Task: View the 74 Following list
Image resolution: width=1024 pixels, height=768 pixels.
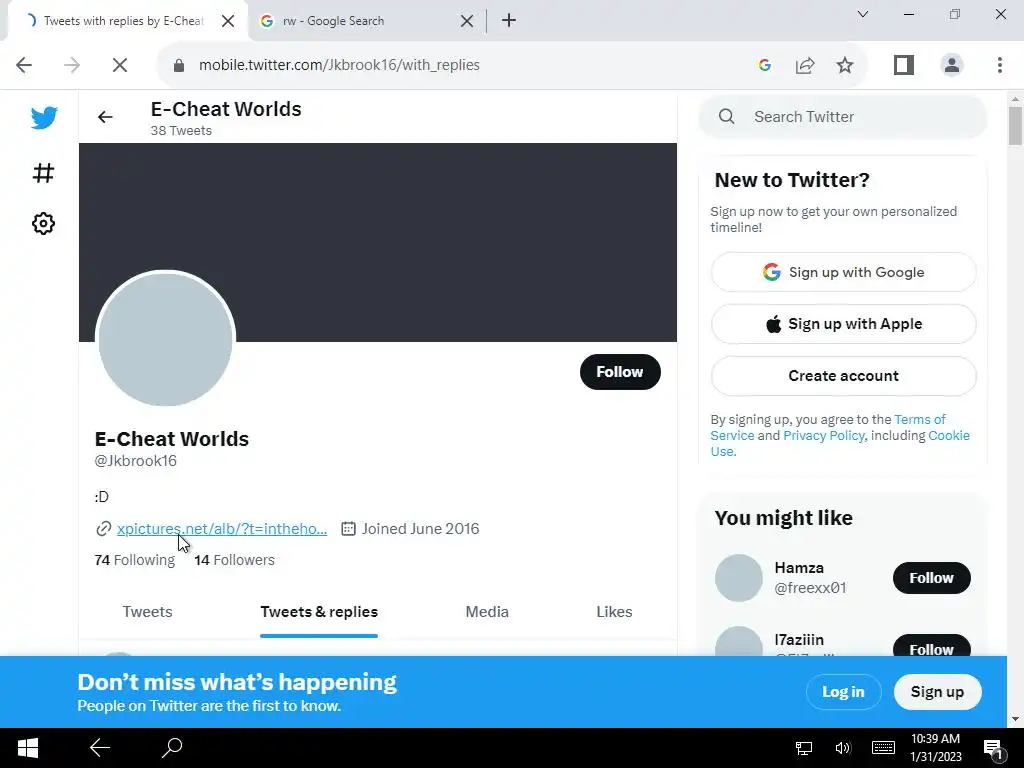Action: pos(135,560)
